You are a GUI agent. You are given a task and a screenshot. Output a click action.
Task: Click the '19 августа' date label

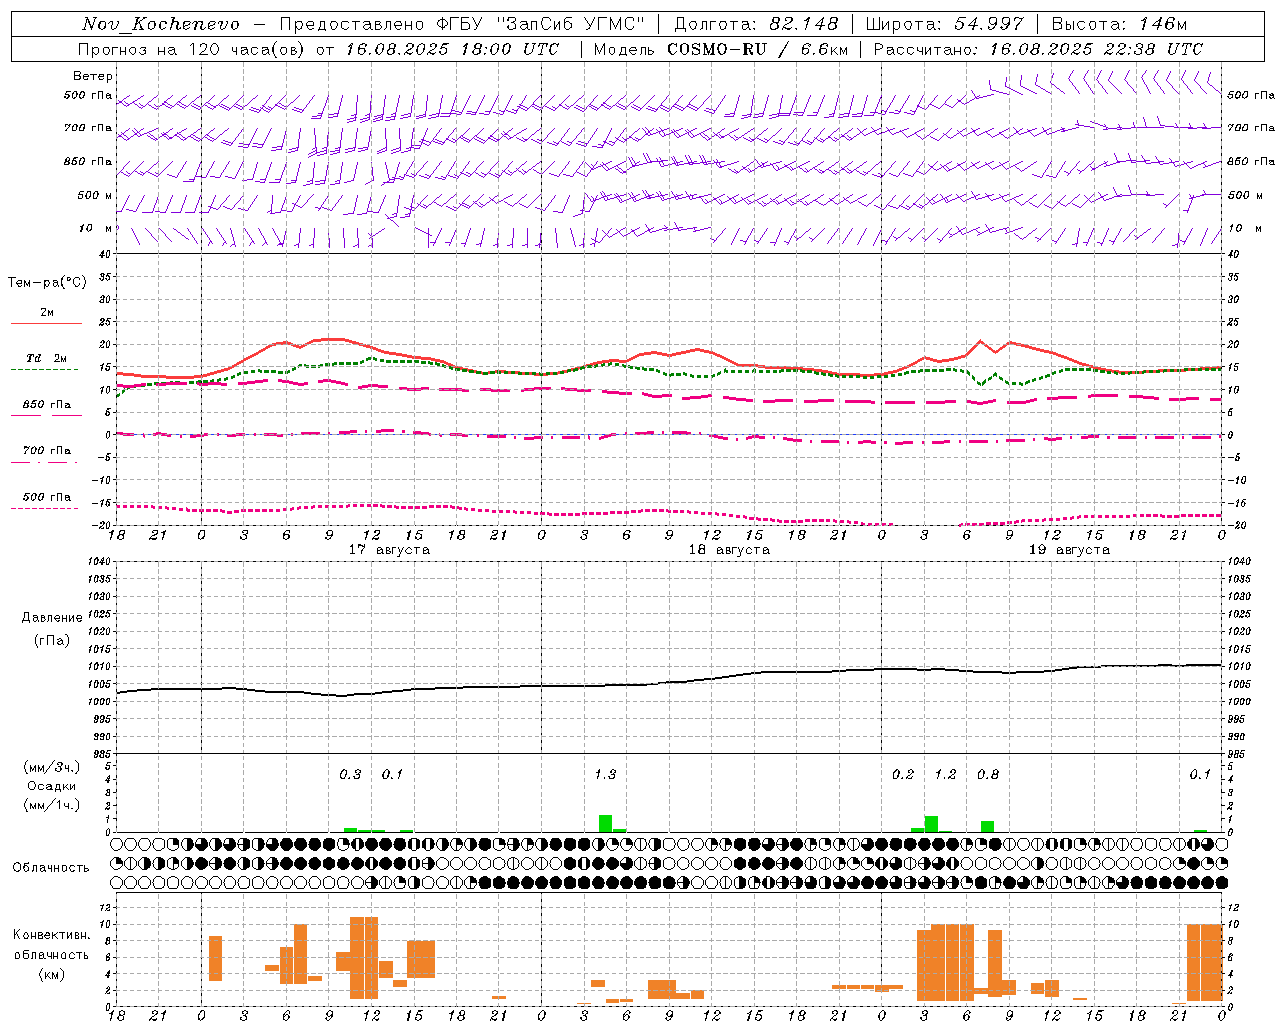tap(1069, 550)
